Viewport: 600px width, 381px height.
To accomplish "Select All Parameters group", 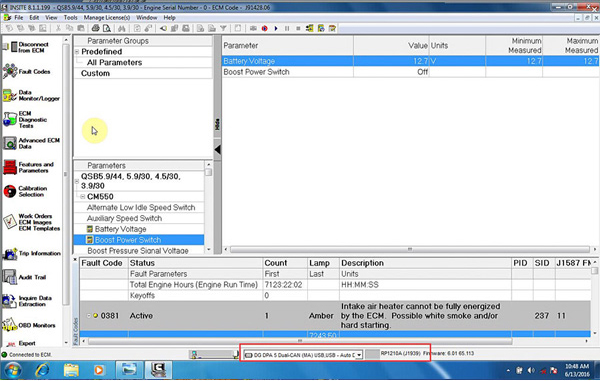I will point(114,62).
